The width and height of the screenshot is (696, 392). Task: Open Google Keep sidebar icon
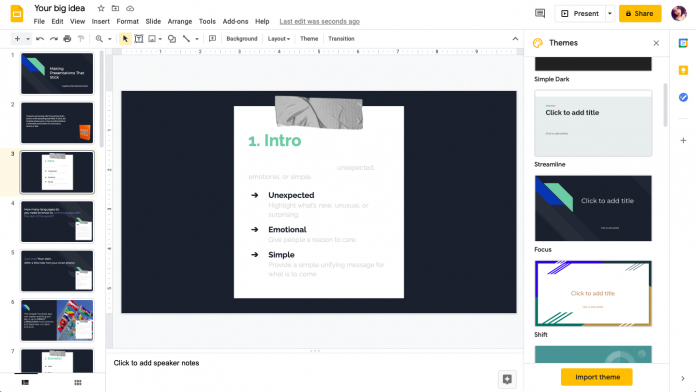coord(683,70)
